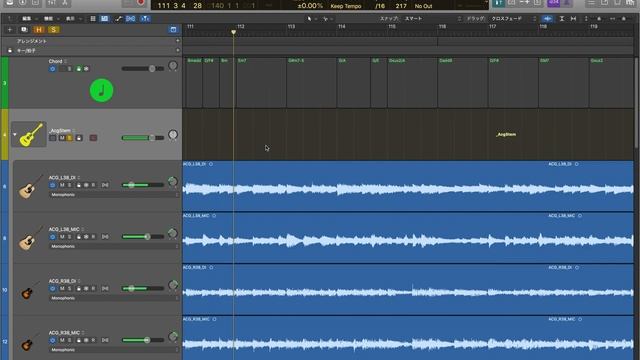Image resolution: width=640 pixels, height=360 pixels.
Task: Toggle global tracks view button
Action: [x=173, y=30]
